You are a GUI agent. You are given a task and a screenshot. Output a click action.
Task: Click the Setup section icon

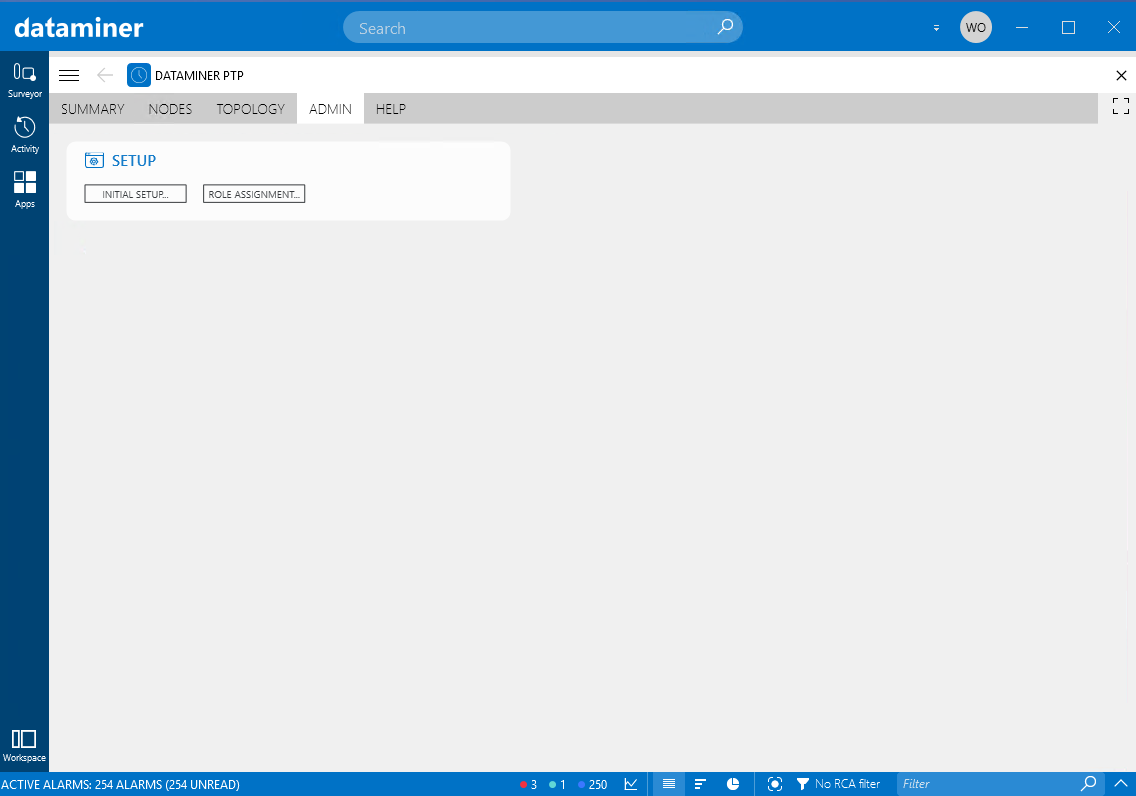click(x=94, y=161)
